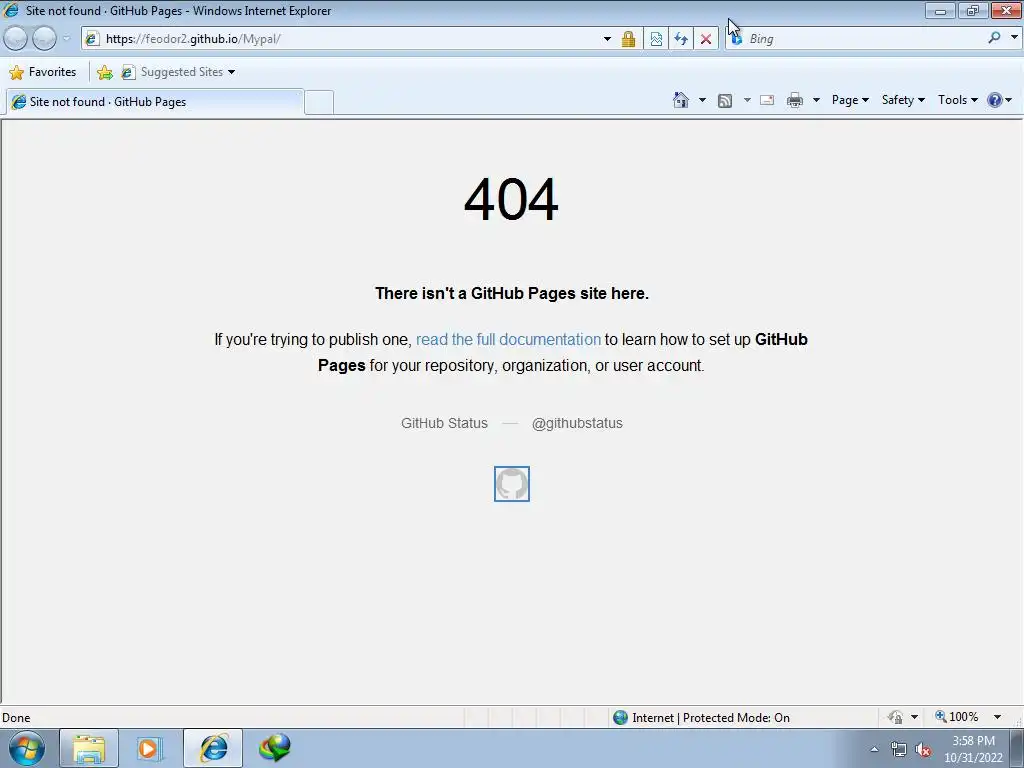Expand the zoom level dropdown arrow

997,717
